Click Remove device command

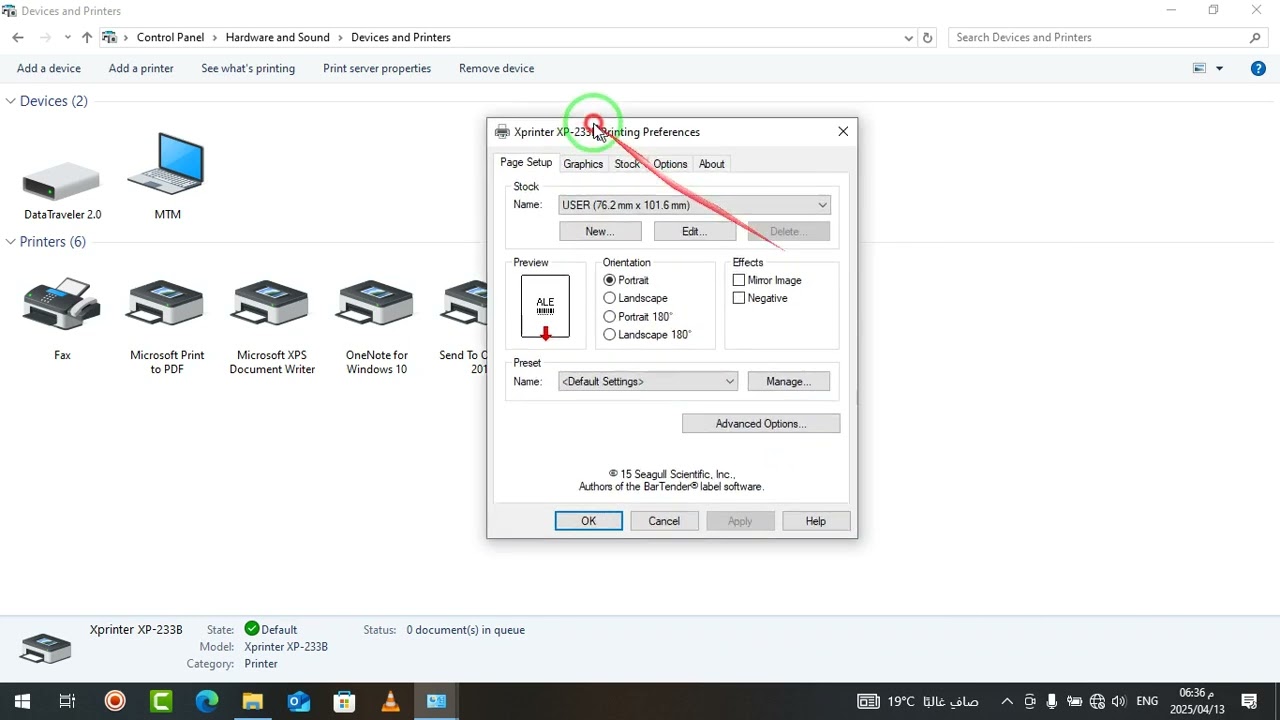click(496, 68)
